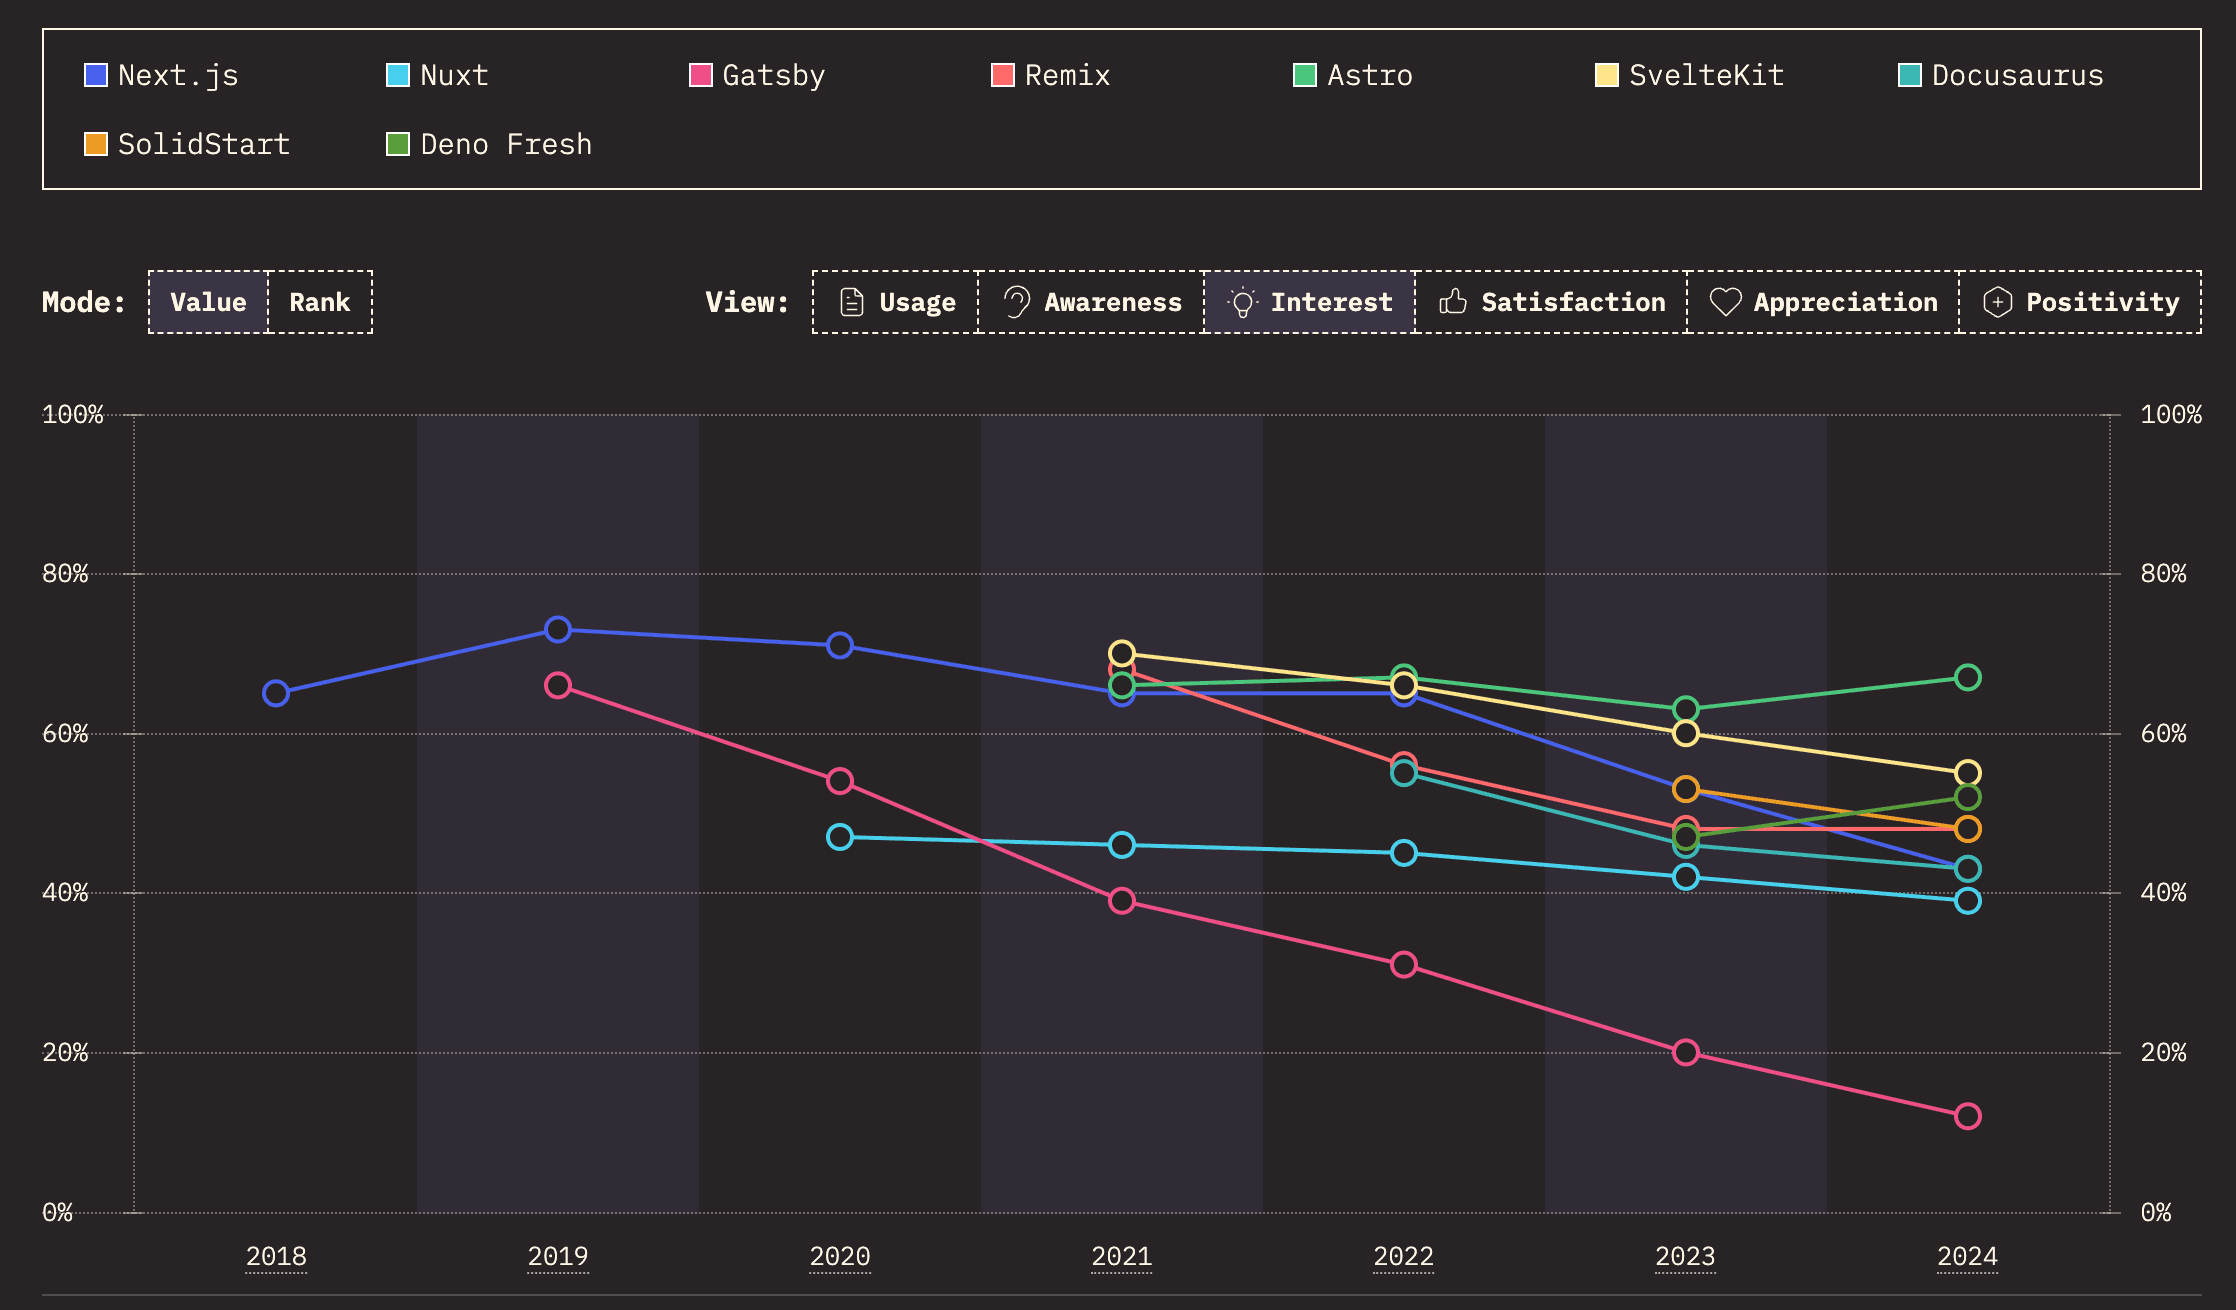Screen dimensions: 2236x1310
Task: Switch to the Satisfaction view
Action: 1552,302
